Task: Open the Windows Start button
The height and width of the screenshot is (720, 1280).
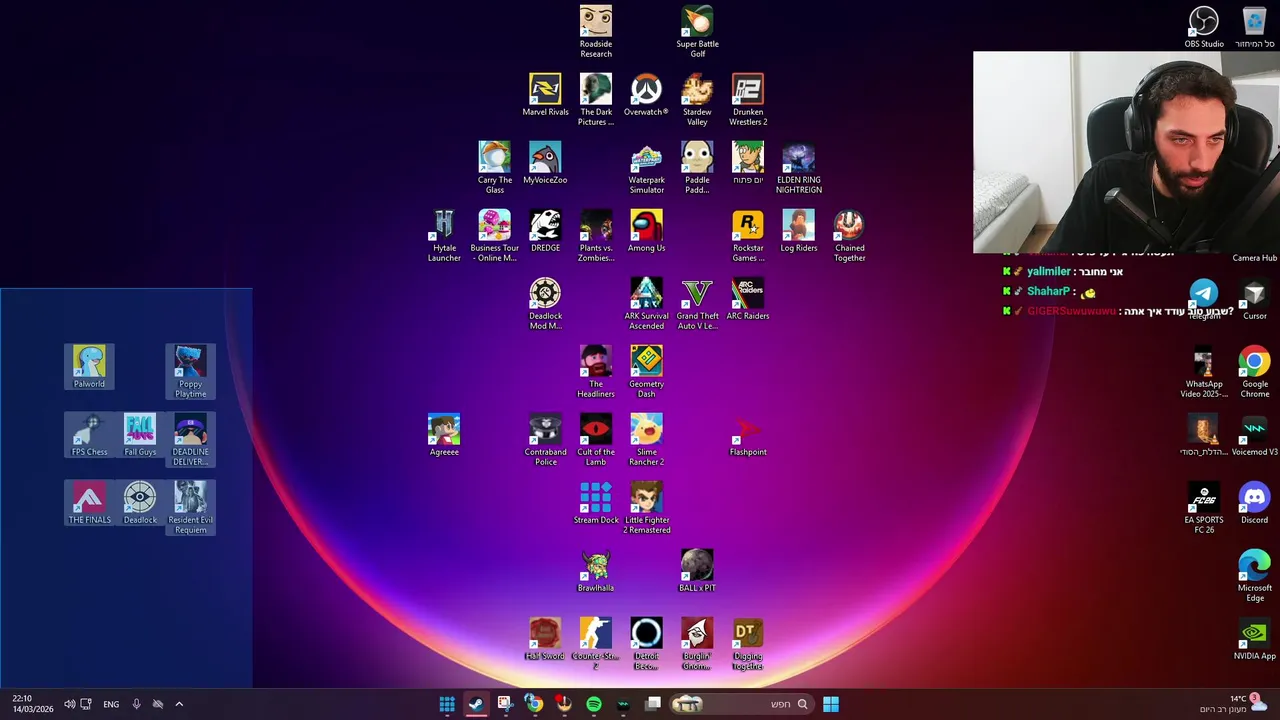Action: 831,704
